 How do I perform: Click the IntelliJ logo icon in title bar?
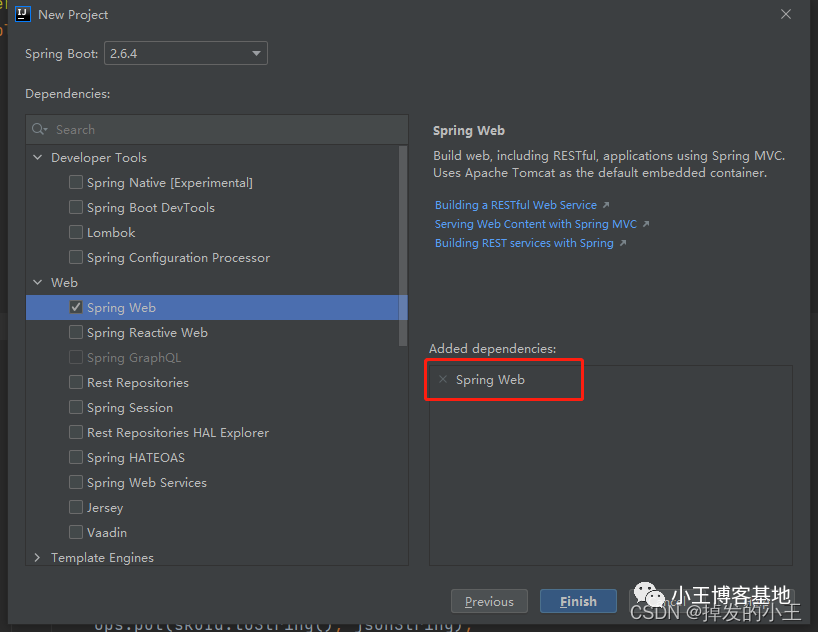click(23, 14)
